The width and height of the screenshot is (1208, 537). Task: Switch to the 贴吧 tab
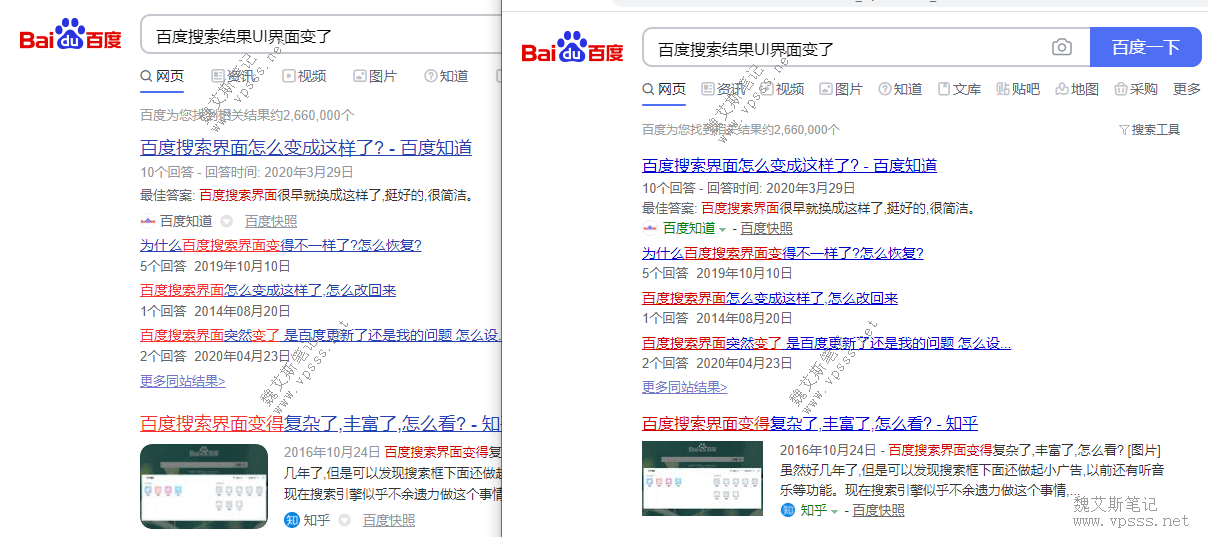[1017, 89]
